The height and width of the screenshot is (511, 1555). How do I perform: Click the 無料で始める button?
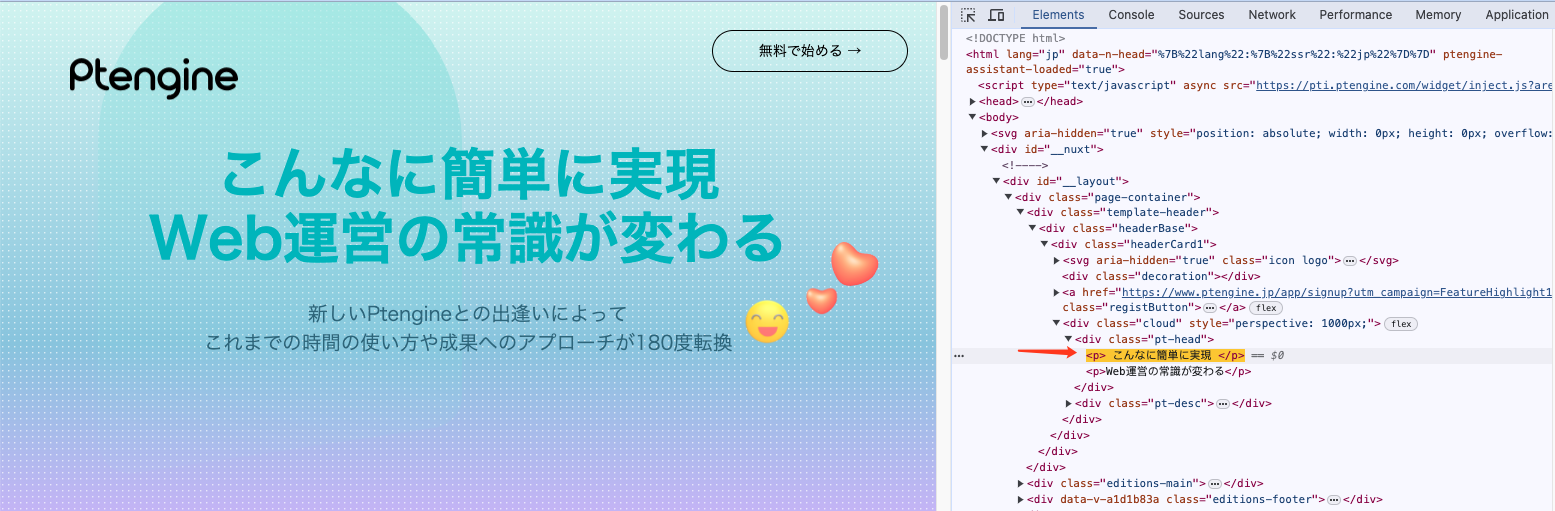pyautogui.click(x=809, y=51)
